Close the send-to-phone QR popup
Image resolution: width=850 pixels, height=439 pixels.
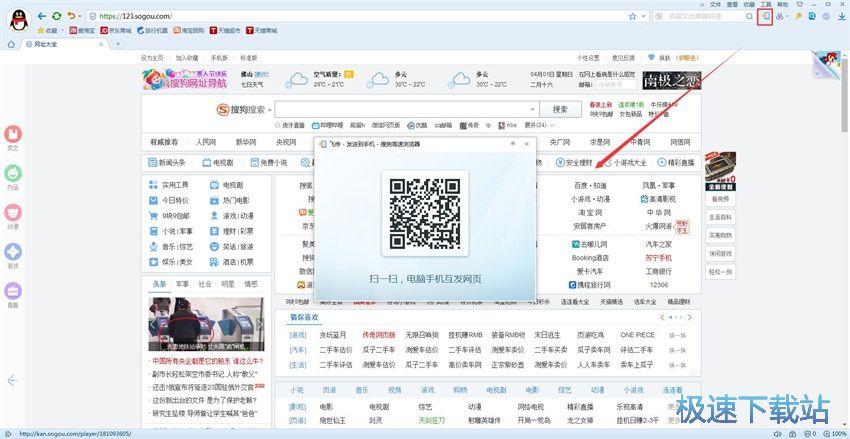tap(527, 144)
